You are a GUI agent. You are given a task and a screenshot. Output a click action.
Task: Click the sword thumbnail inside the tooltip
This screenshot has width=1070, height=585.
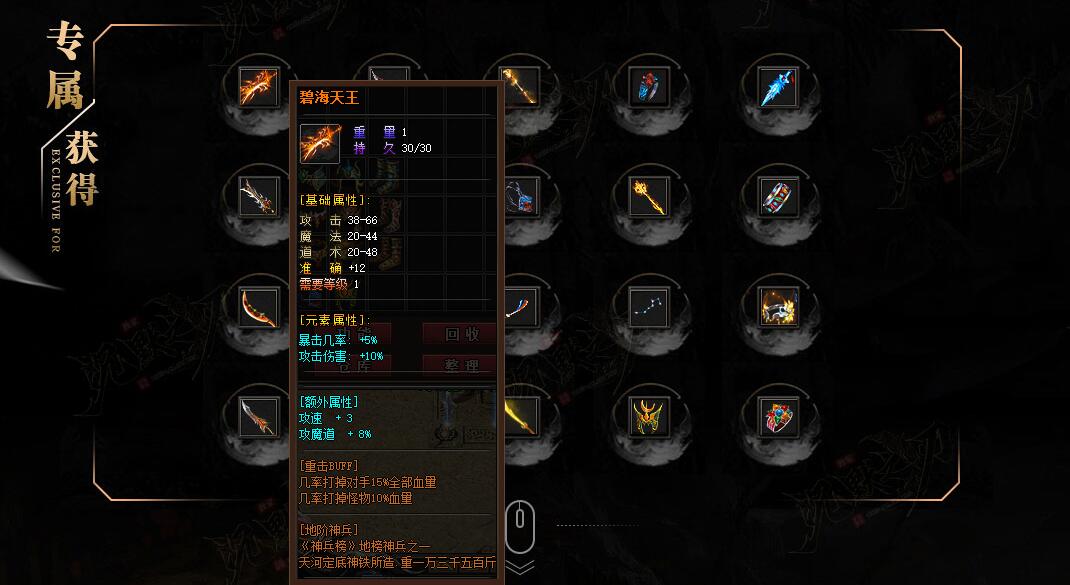click(x=320, y=143)
